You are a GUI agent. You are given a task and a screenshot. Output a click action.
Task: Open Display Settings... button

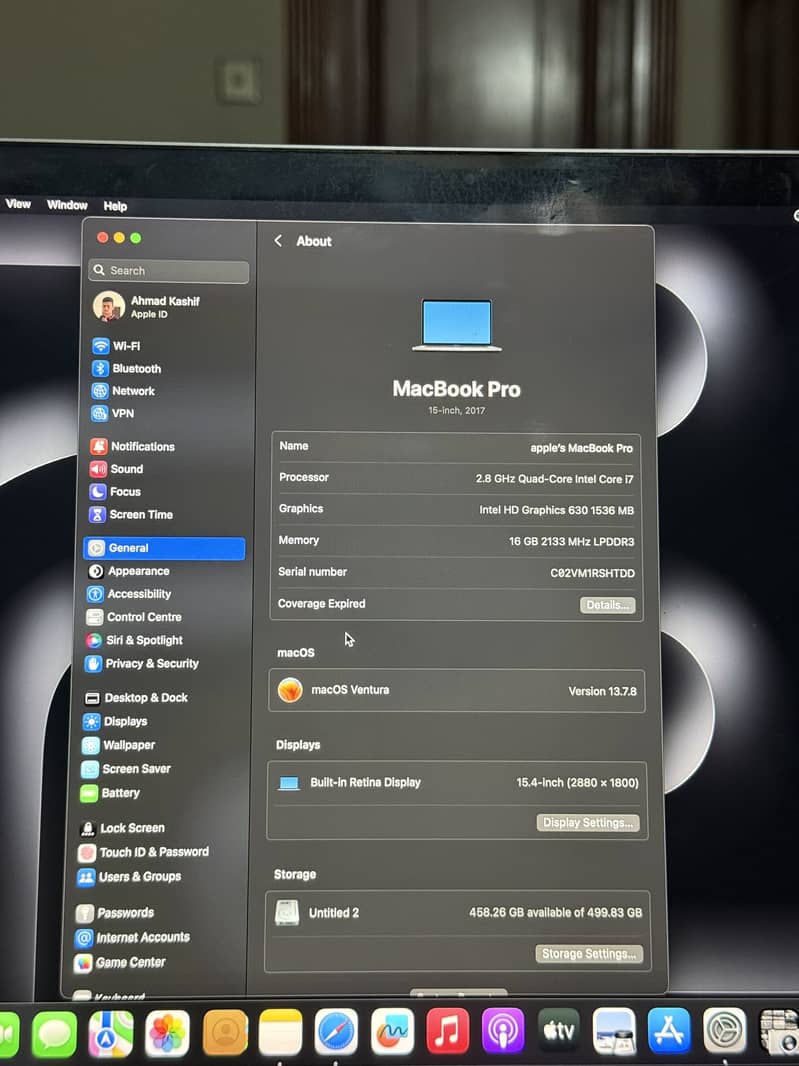coord(588,823)
